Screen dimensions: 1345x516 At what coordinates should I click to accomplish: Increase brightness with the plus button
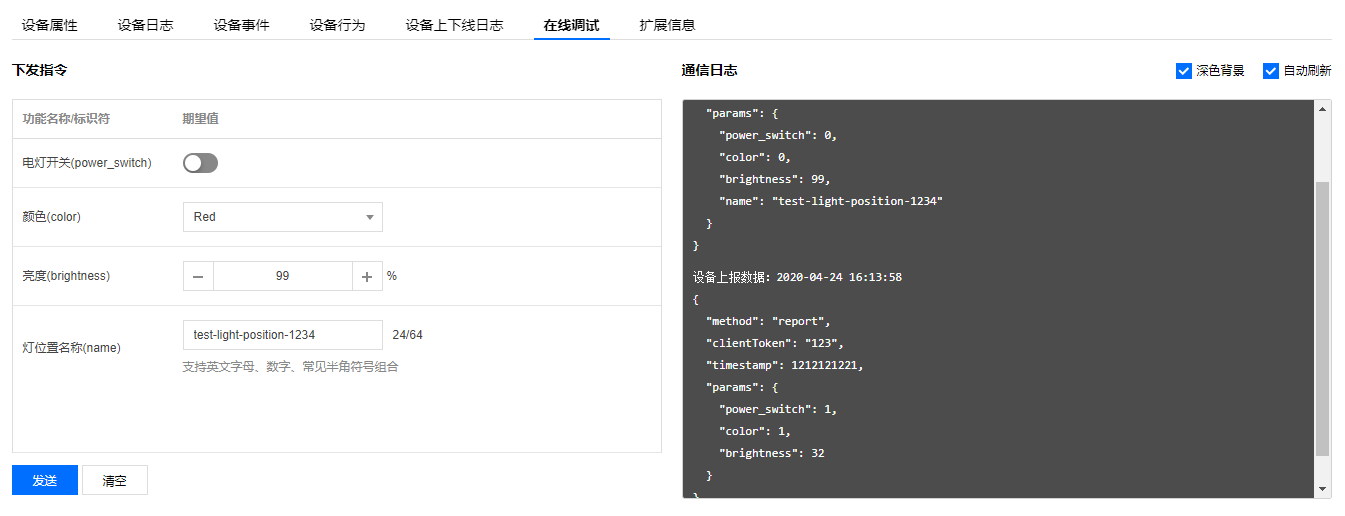coord(367,276)
